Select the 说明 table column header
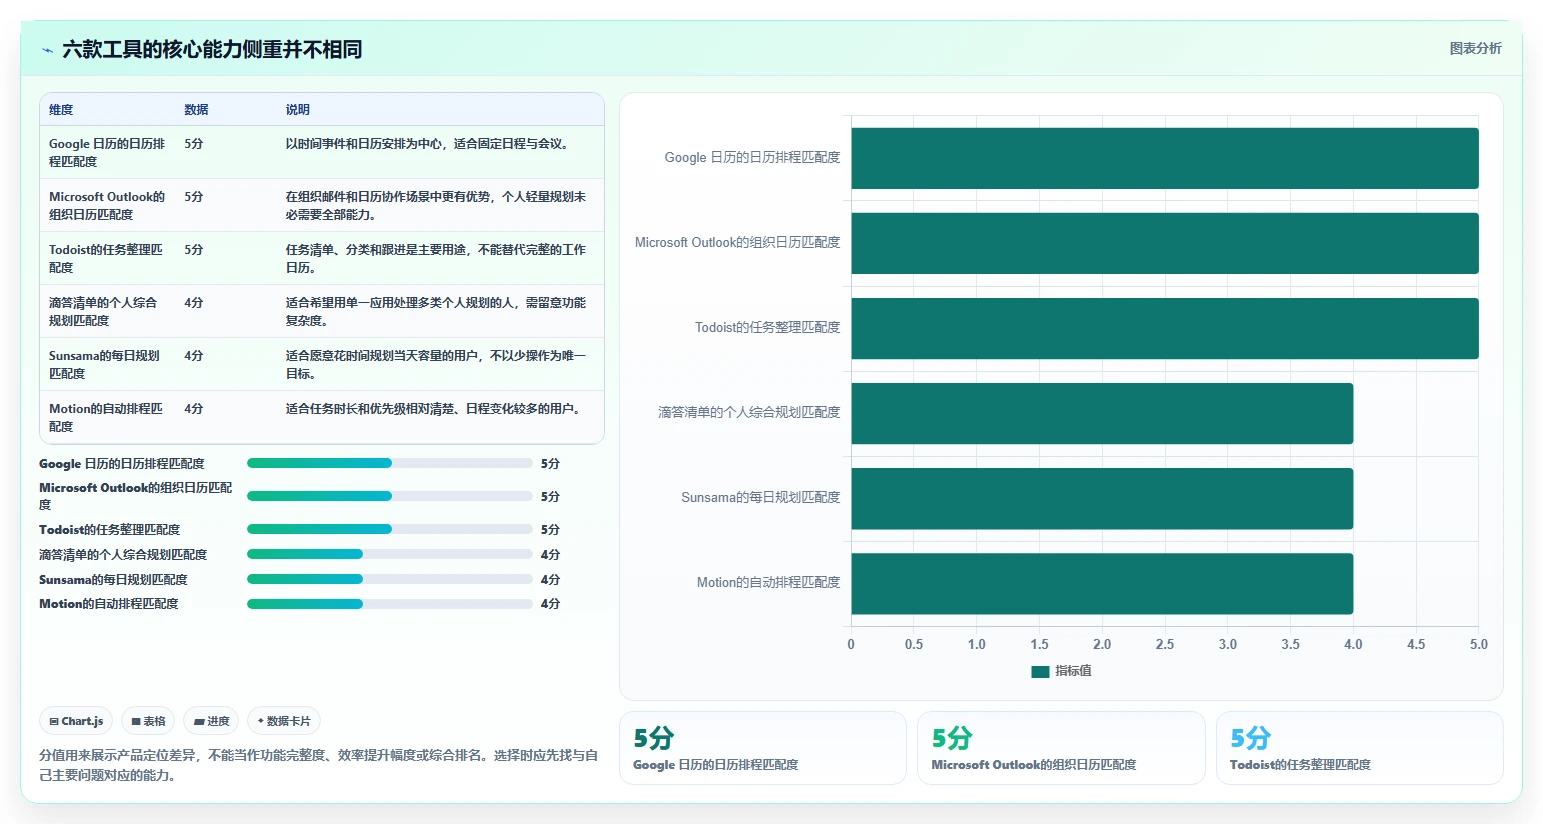 [297, 110]
